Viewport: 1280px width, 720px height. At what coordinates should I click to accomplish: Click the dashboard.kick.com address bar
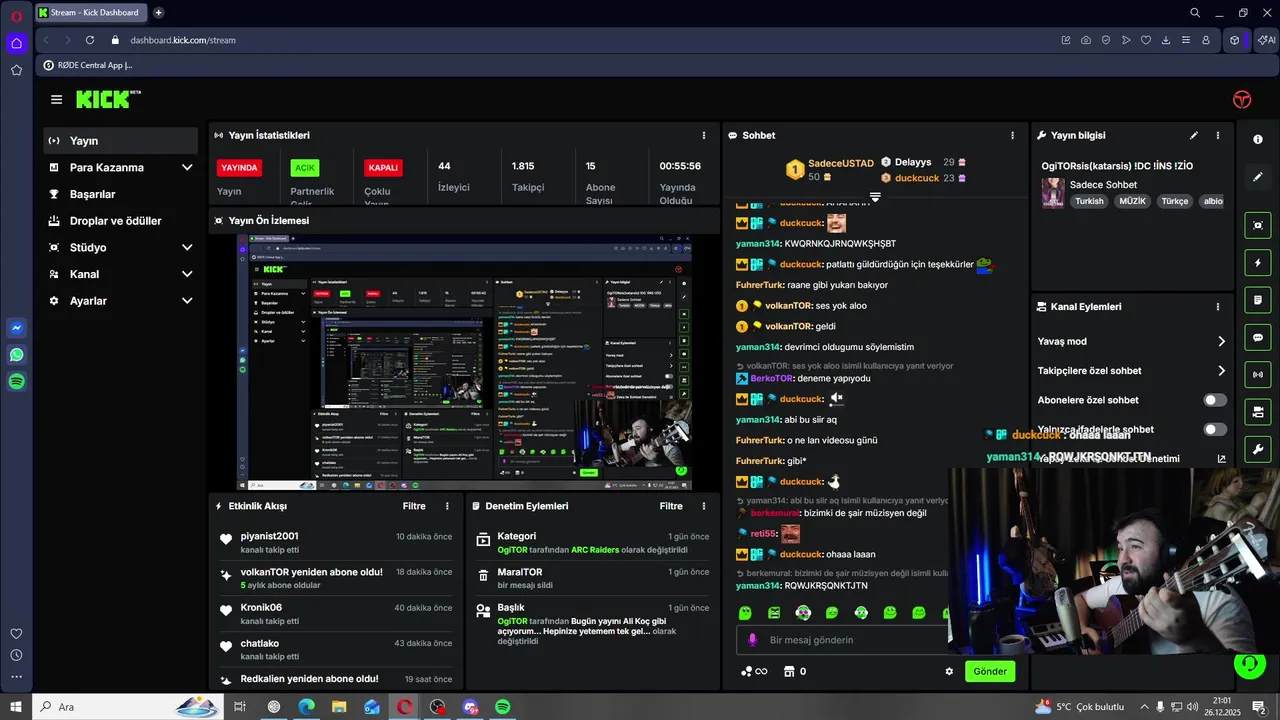(183, 40)
